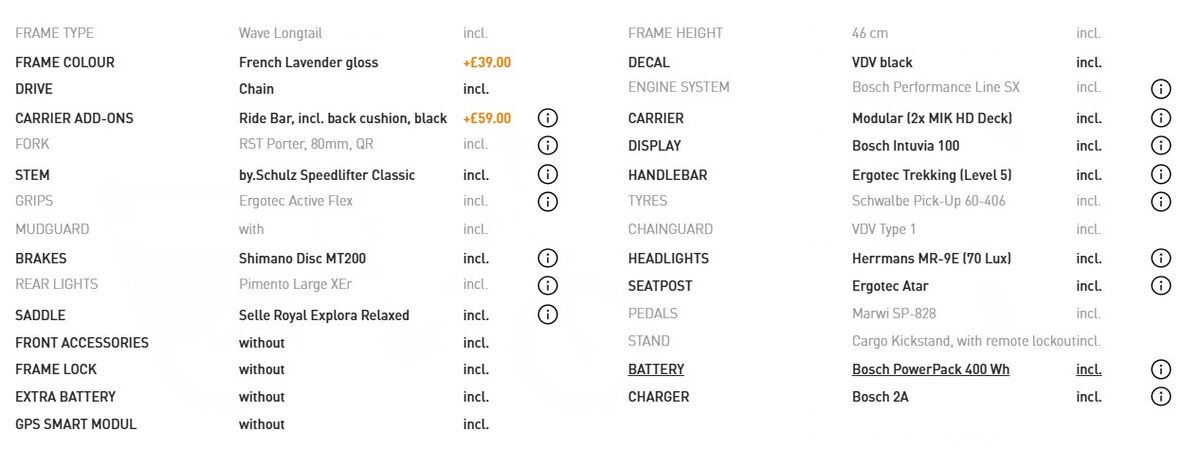Click French Lavender gloss colour option

[x=308, y=62]
